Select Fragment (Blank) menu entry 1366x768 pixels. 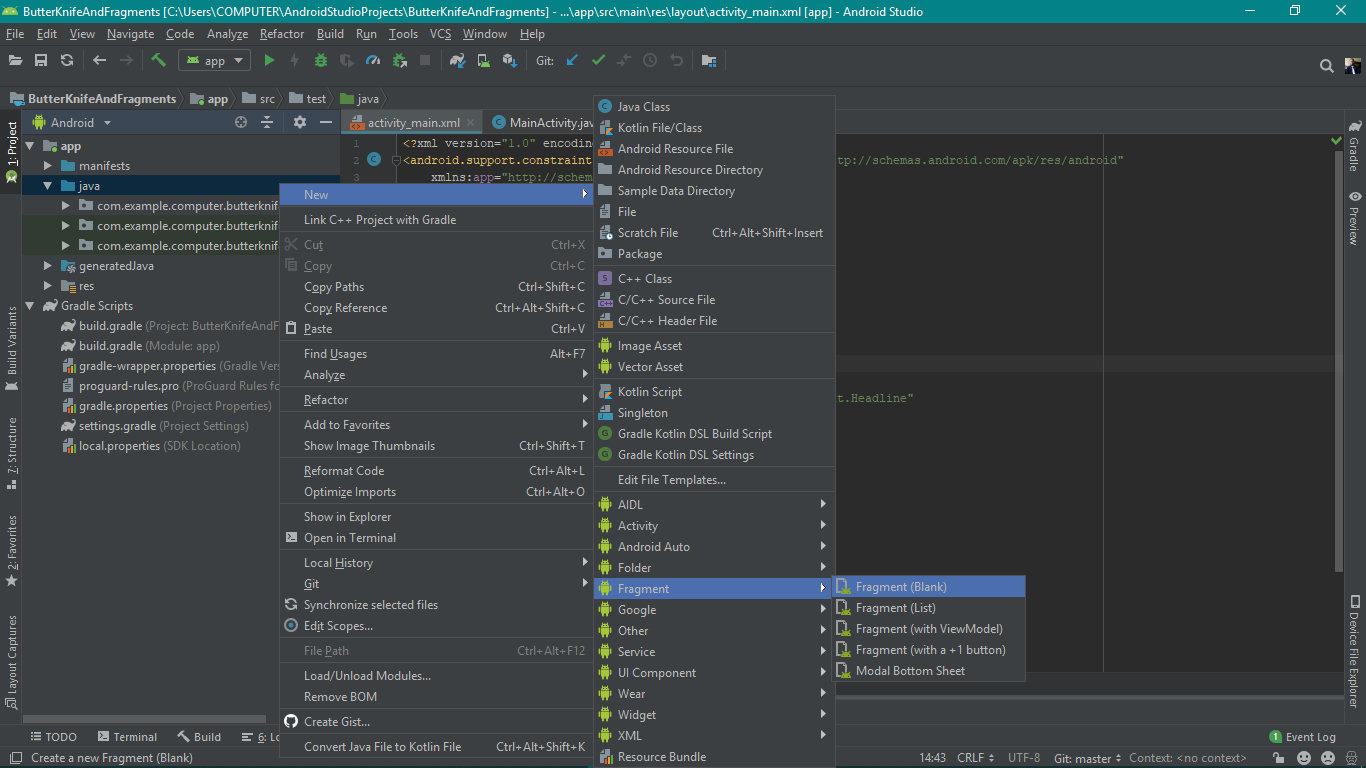(x=929, y=587)
